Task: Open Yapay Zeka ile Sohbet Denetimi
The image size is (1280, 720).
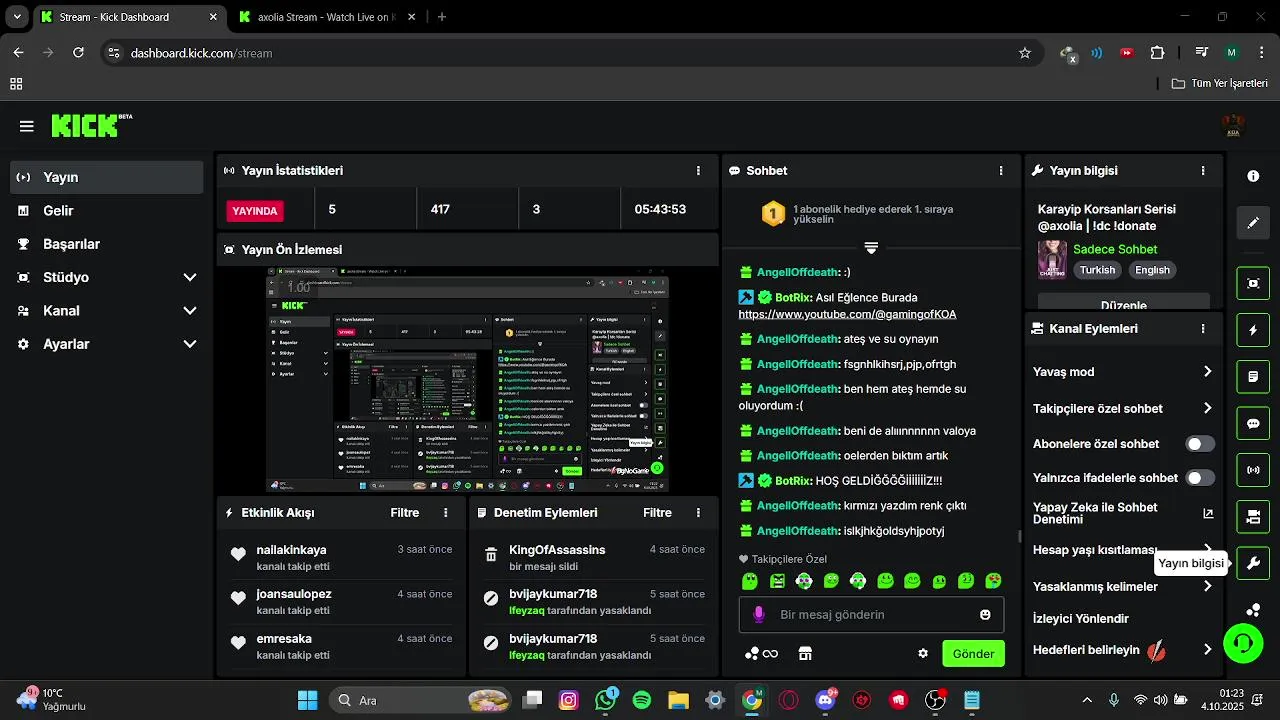Action: (x=1123, y=514)
